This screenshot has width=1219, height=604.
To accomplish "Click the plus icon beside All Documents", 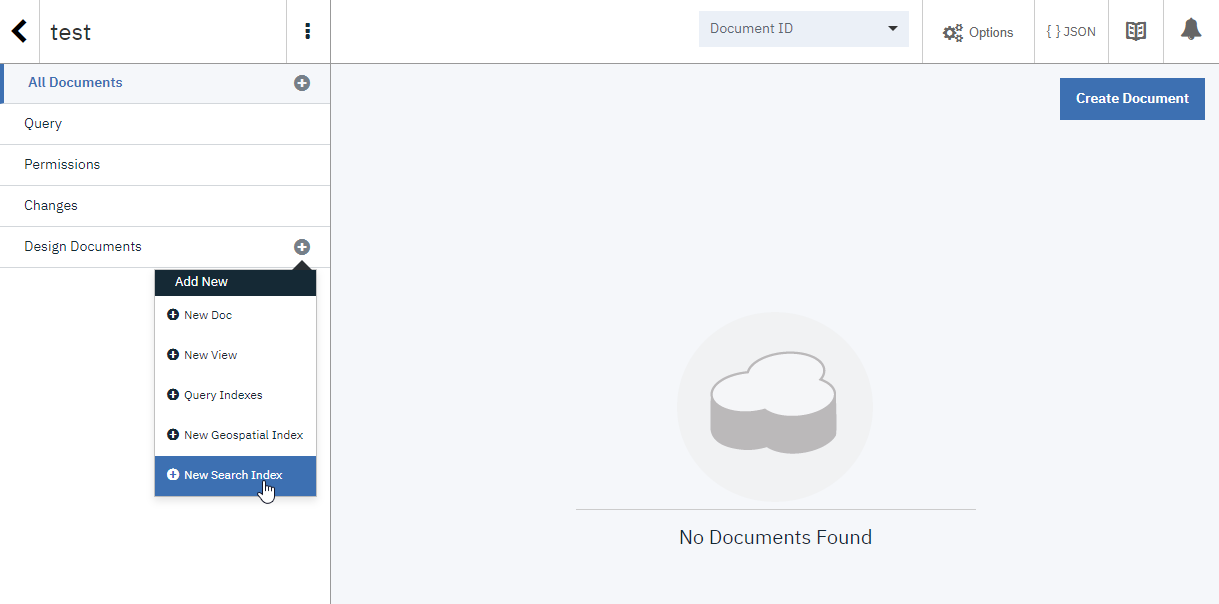I will 302,83.
